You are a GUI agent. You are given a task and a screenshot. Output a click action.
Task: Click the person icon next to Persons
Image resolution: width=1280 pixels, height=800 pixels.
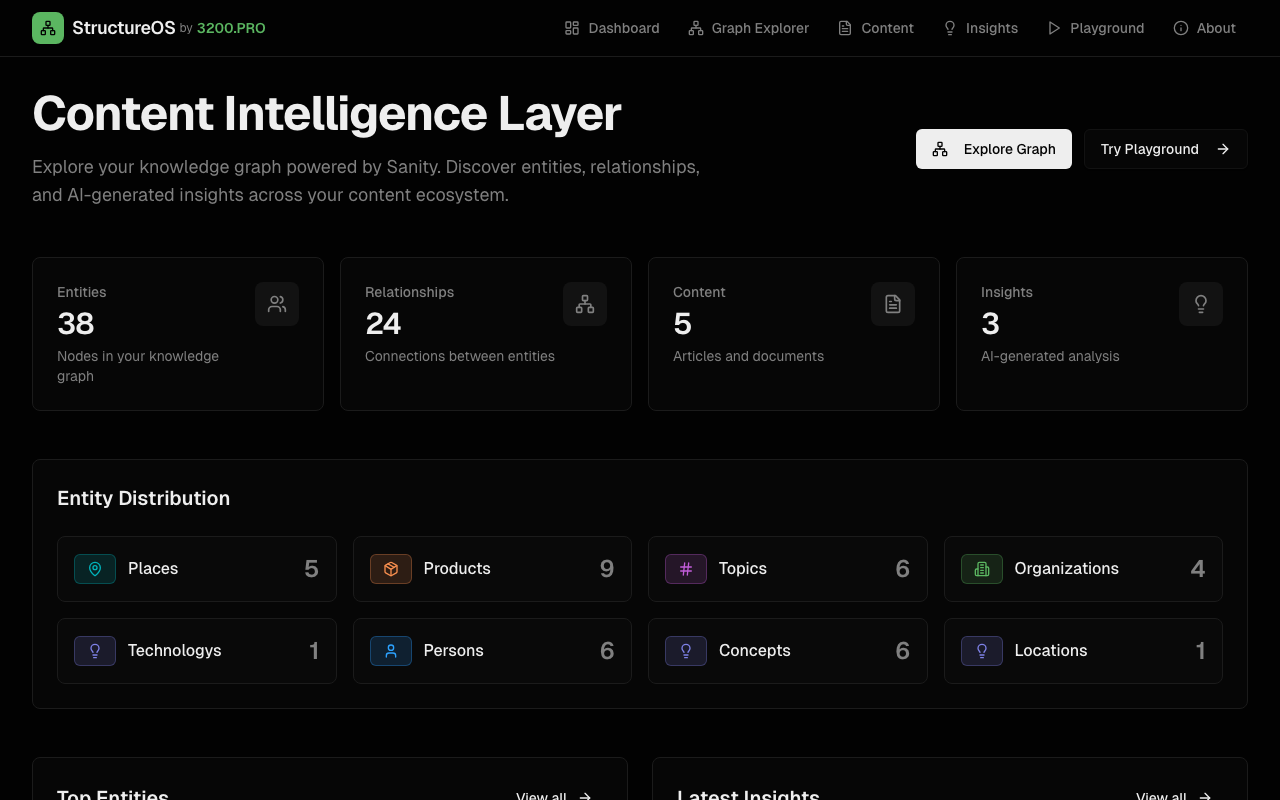click(x=391, y=650)
